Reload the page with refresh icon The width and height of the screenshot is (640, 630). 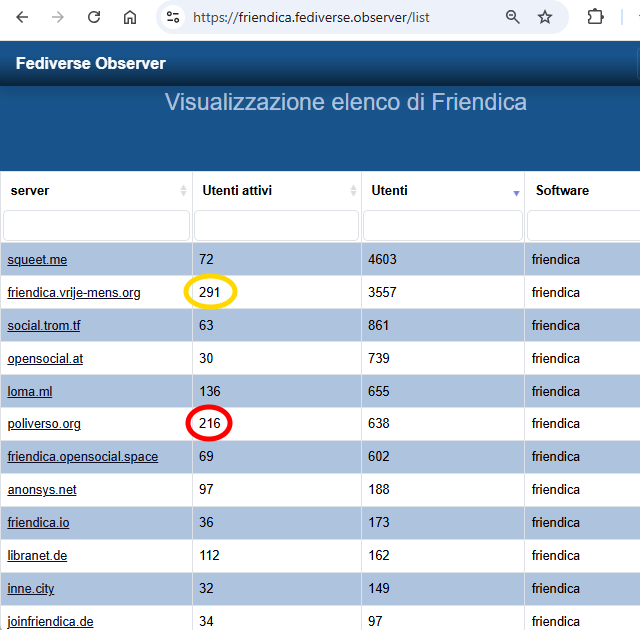click(94, 17)
